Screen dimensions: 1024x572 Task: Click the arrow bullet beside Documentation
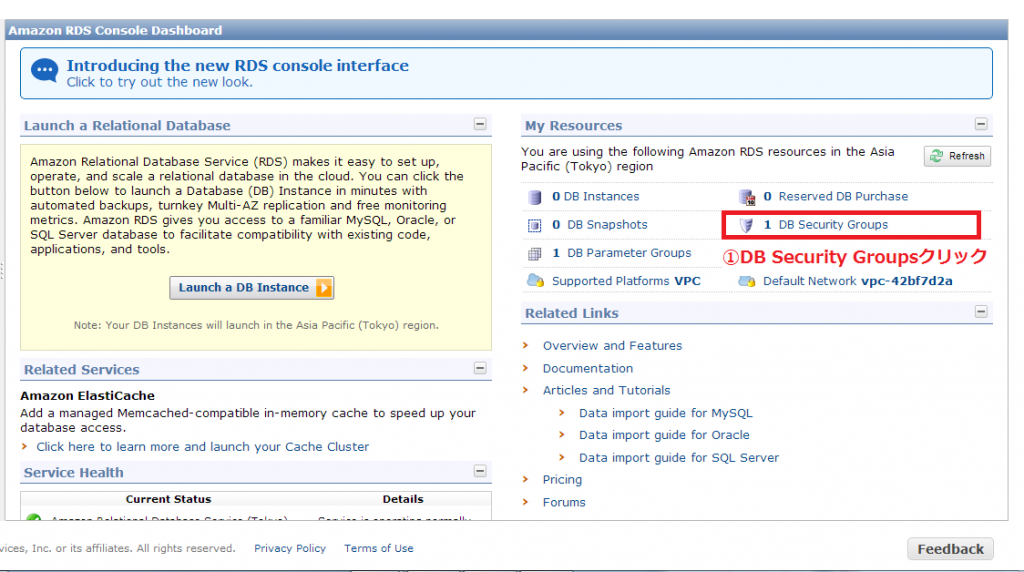click(526, 368)
